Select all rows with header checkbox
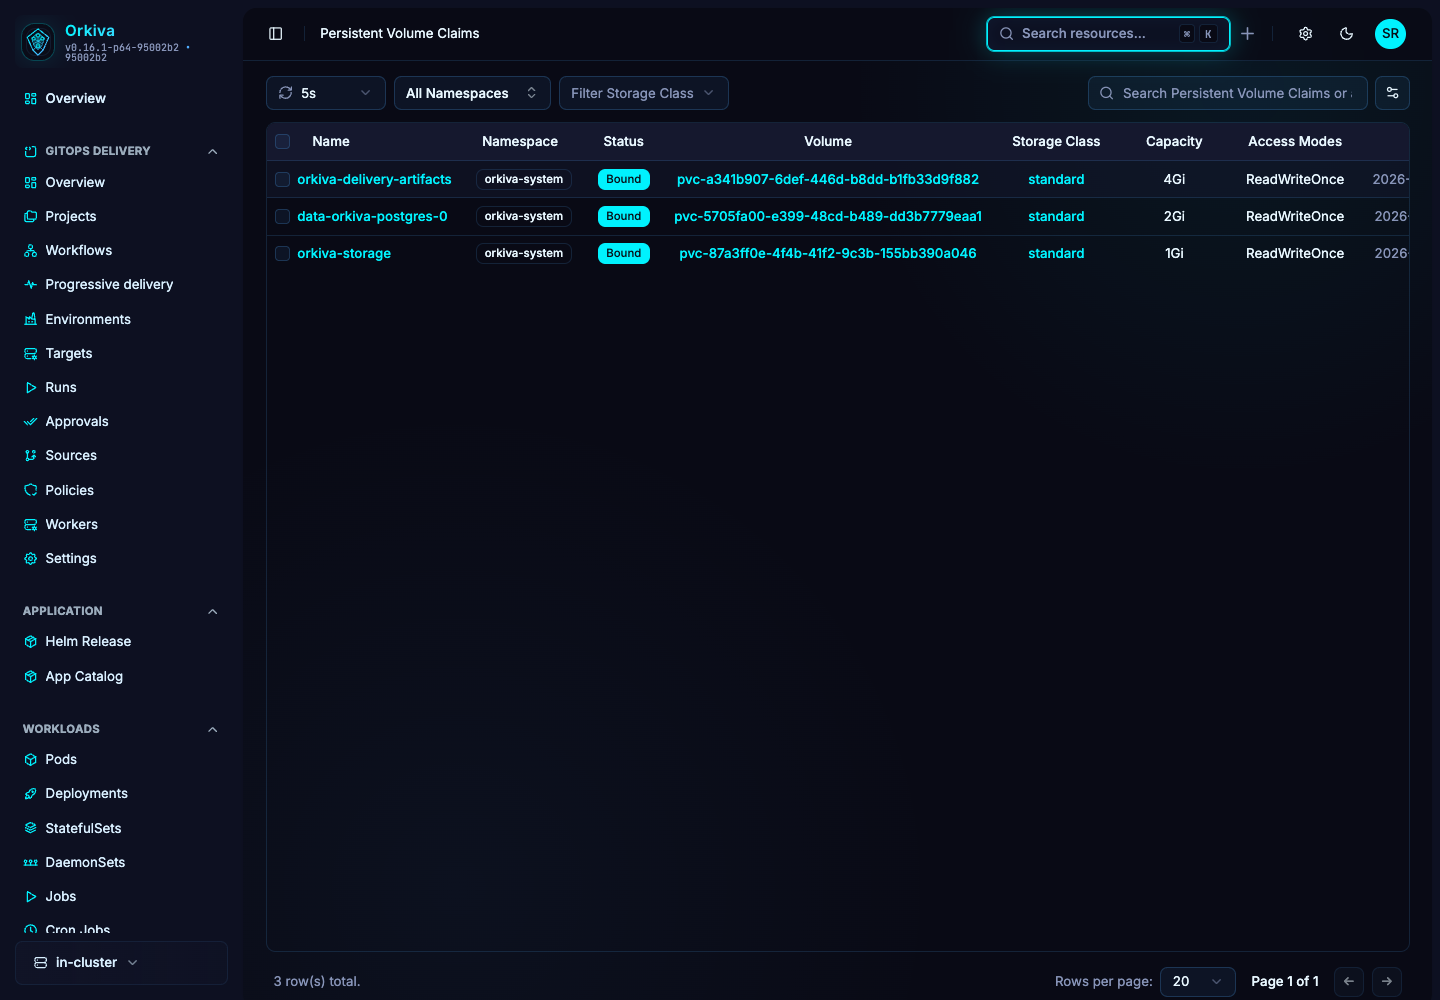This screenshot has width=1440, height=1000. [x=283, y=141]
